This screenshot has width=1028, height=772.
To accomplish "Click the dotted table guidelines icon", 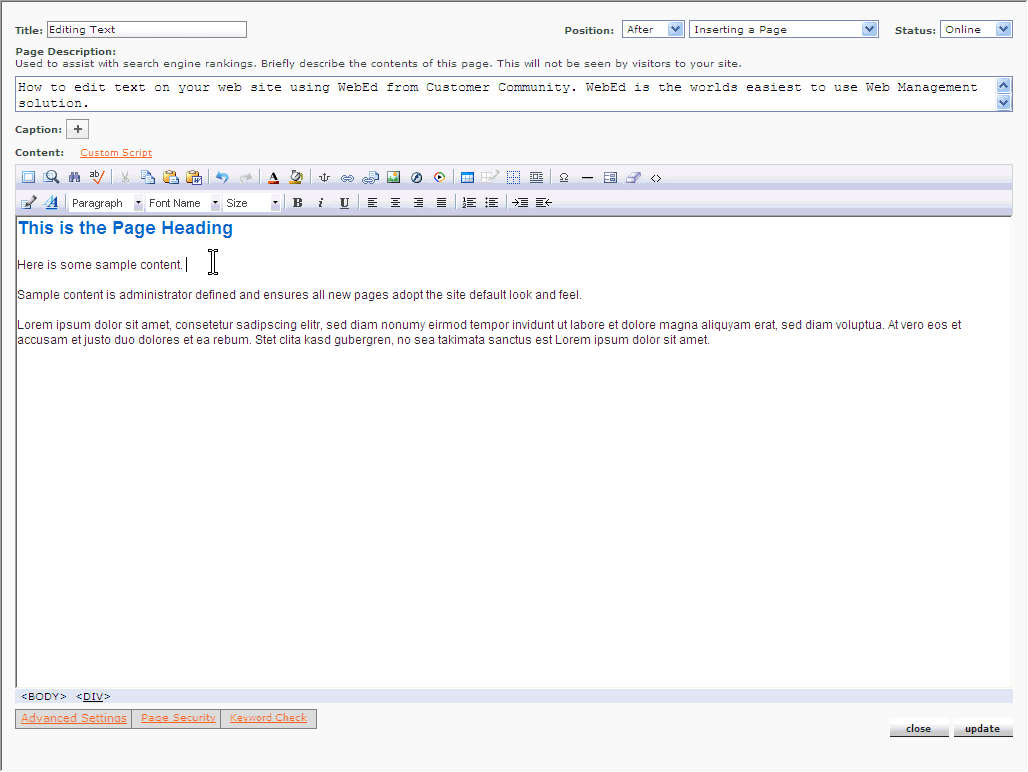I will (513, 178).
